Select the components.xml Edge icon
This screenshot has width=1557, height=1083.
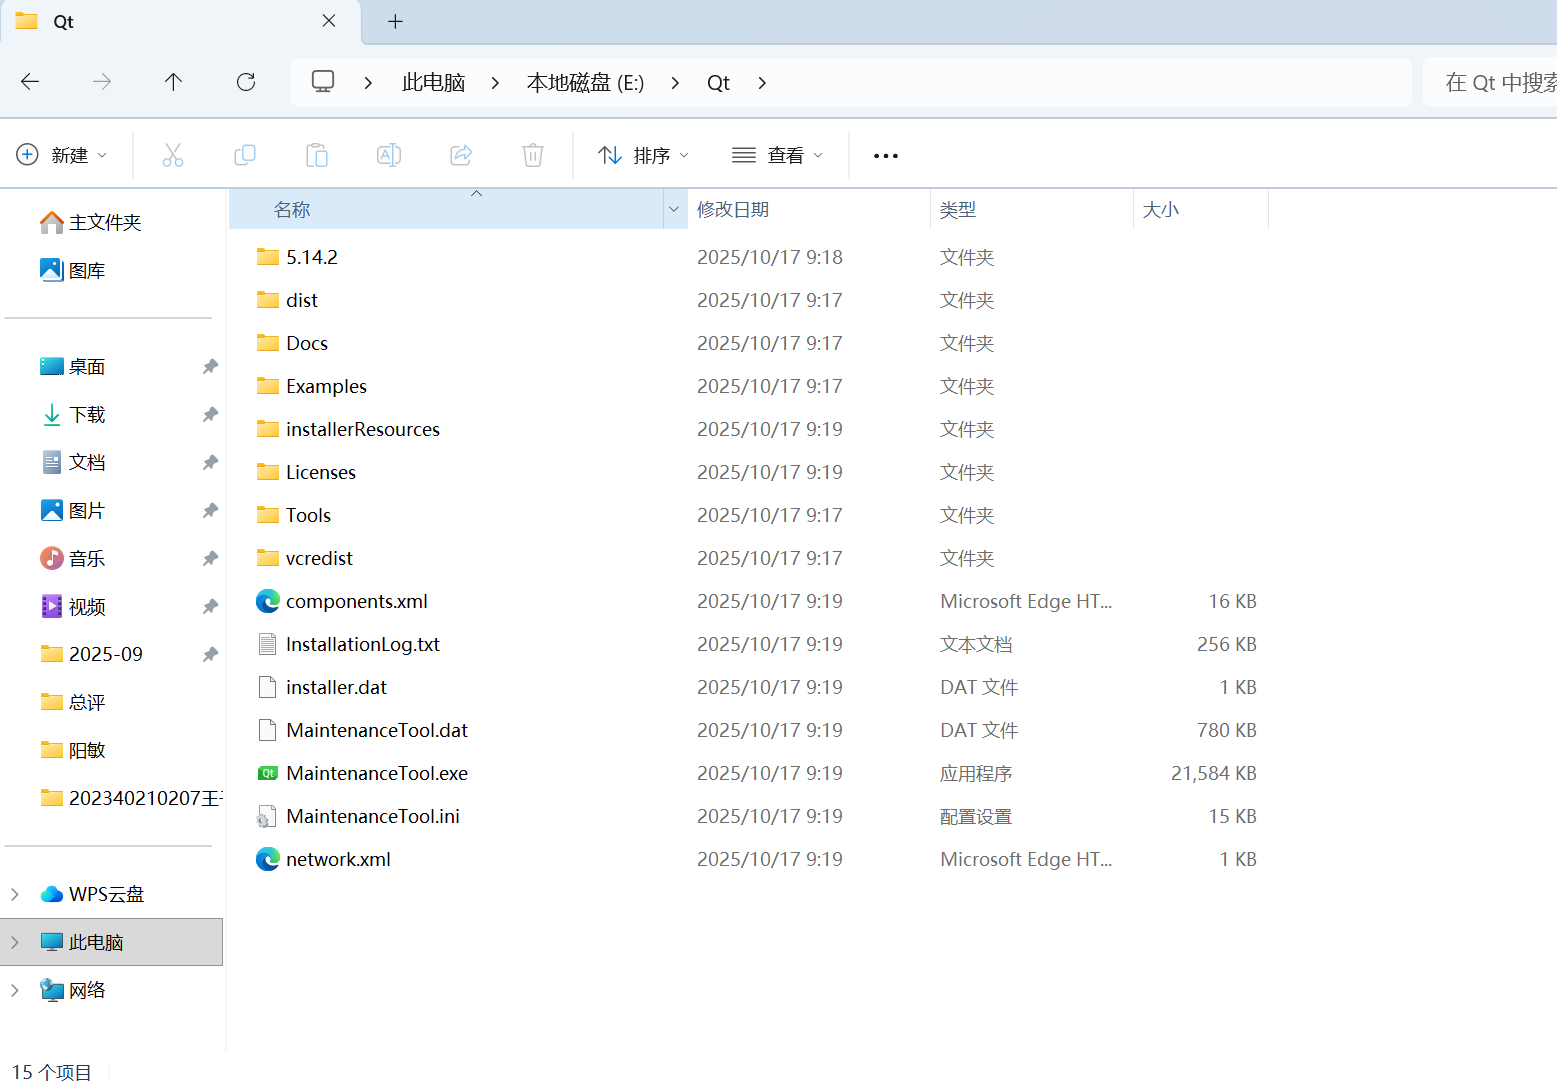tap(267, 601)
